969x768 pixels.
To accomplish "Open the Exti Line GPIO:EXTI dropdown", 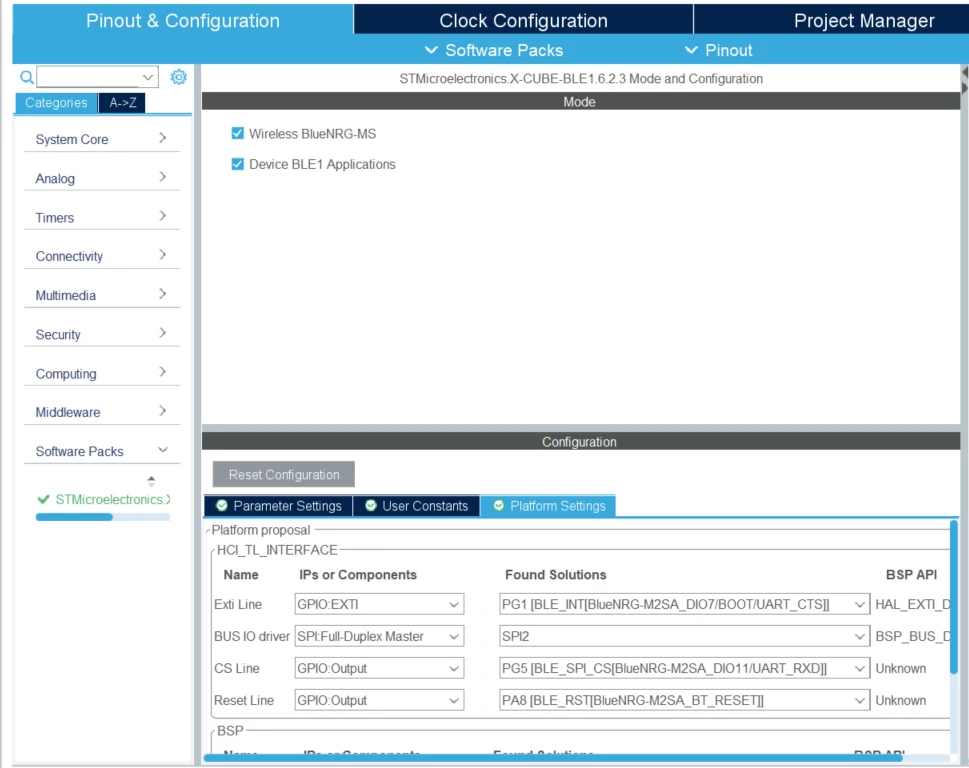I will coord(379,604).
